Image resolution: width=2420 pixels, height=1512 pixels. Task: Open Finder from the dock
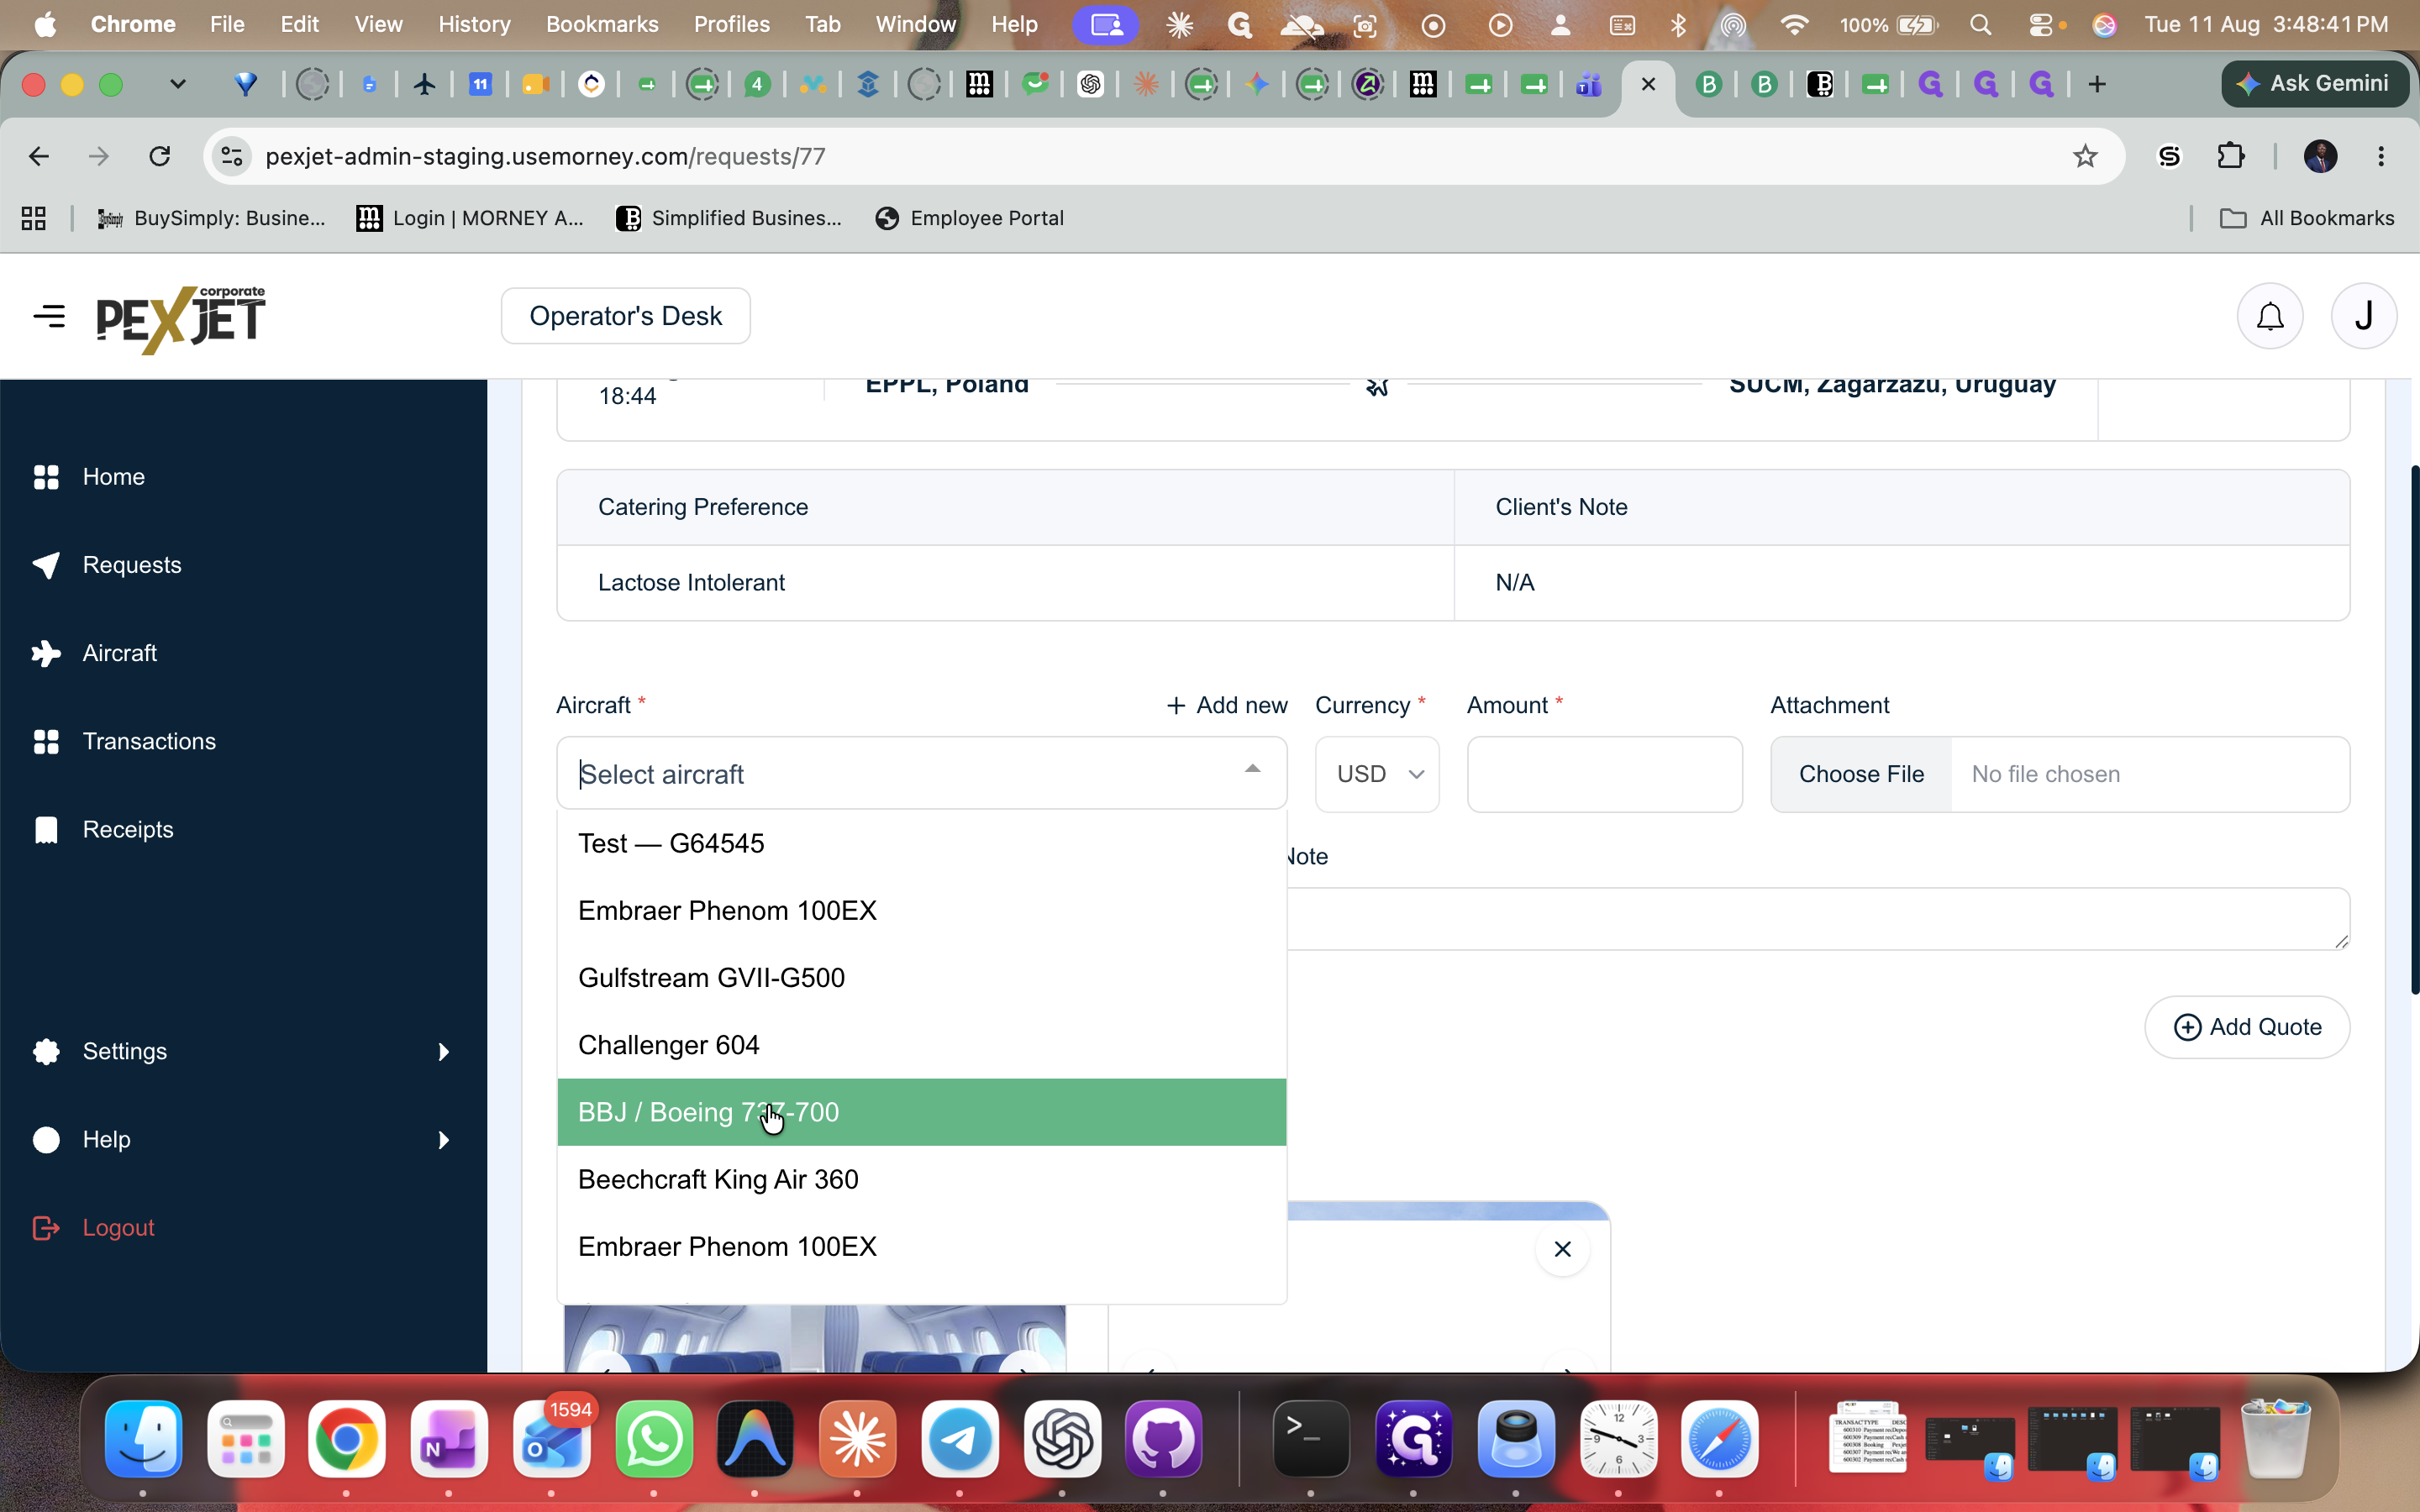[x=143, y=1439]
